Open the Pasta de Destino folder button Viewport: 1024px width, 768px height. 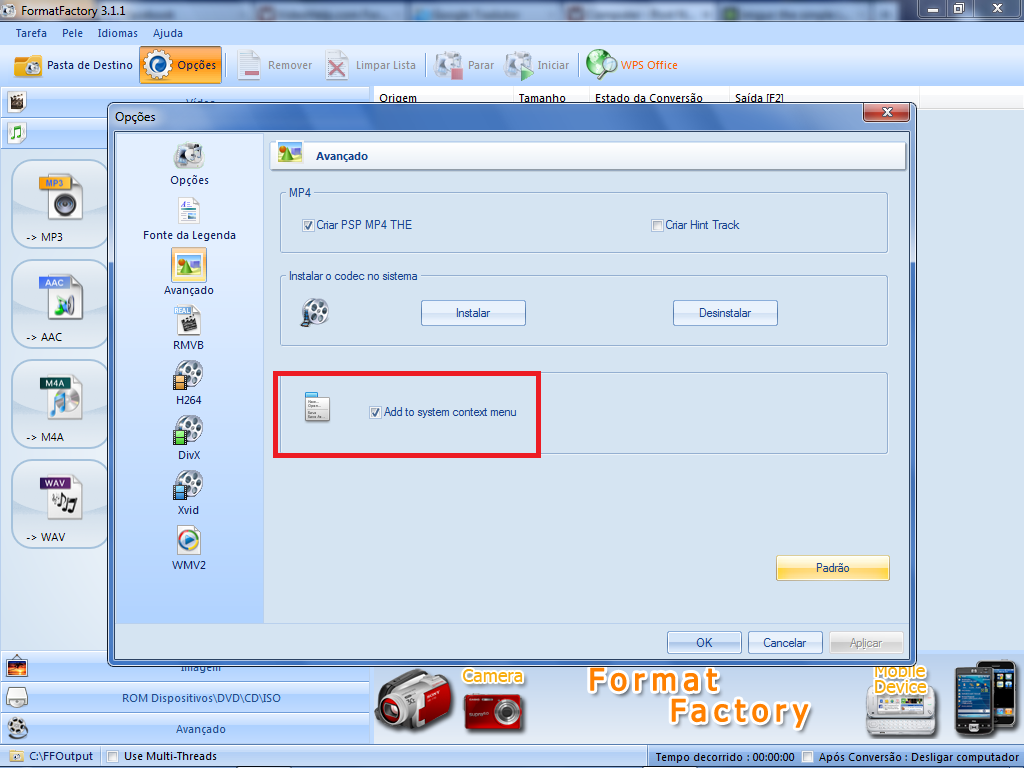coord(73,65)
